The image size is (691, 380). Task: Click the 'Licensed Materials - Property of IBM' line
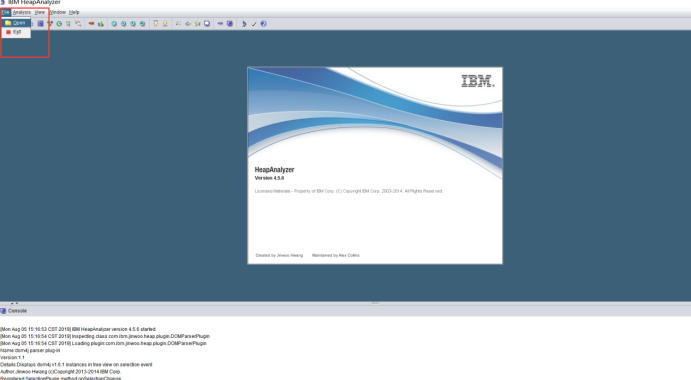(x=349, y=191)
